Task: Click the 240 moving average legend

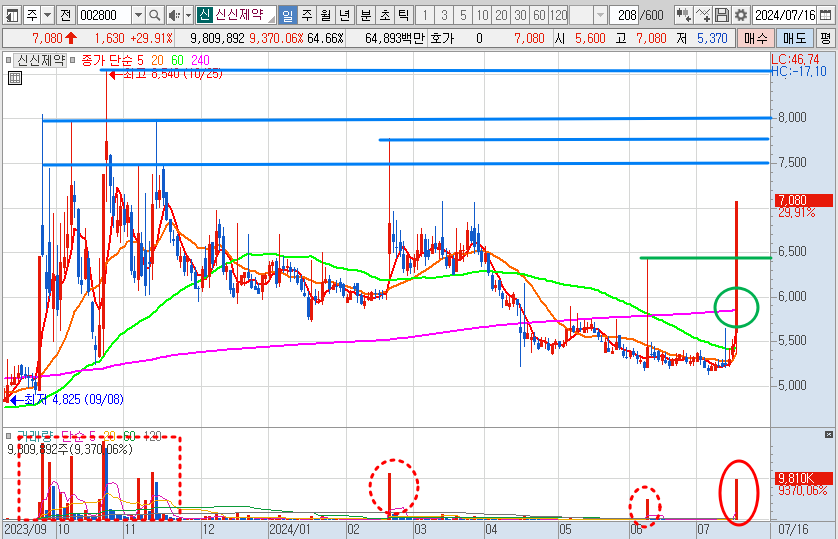Action: (201, 60)
